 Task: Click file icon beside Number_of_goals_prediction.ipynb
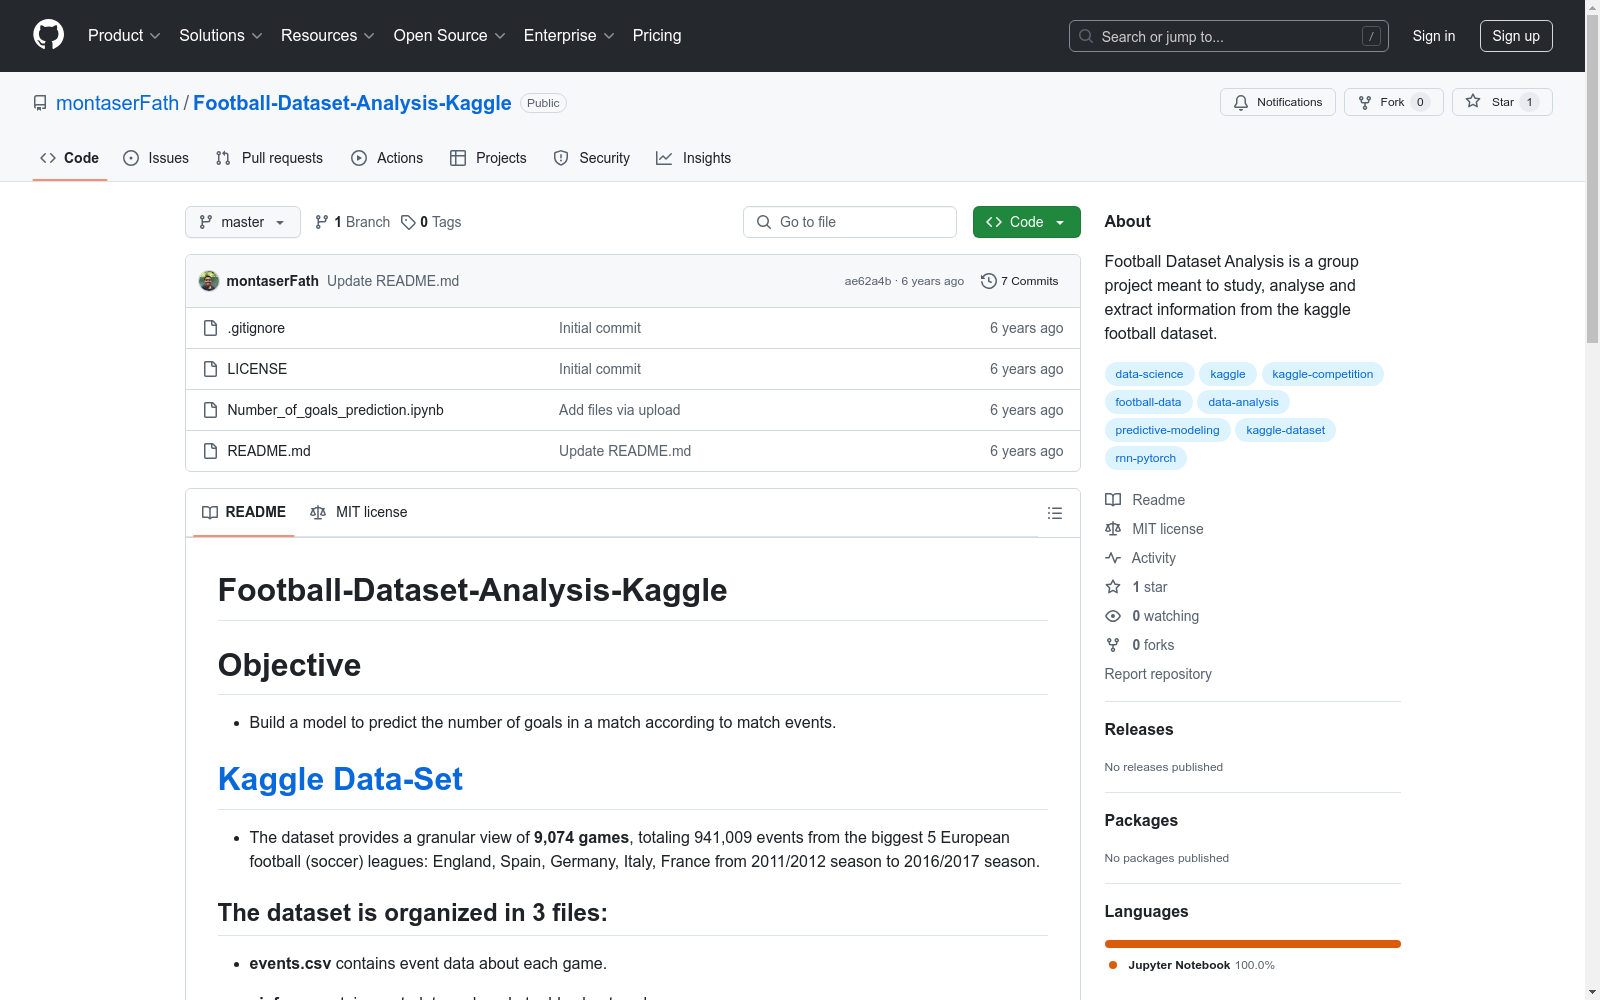pos(210,410)
